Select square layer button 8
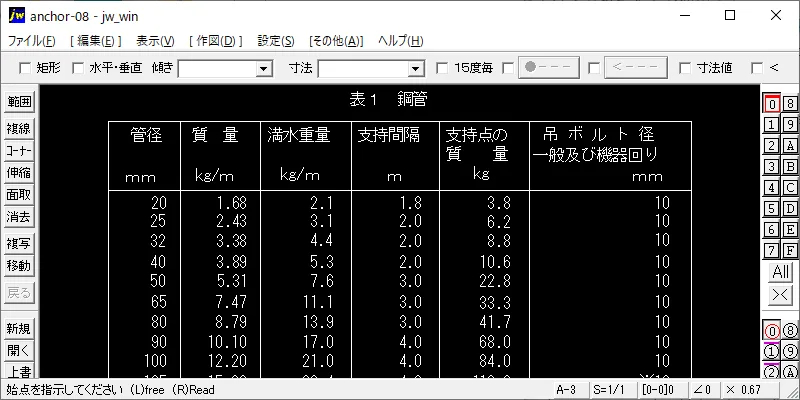 [790, 104]
